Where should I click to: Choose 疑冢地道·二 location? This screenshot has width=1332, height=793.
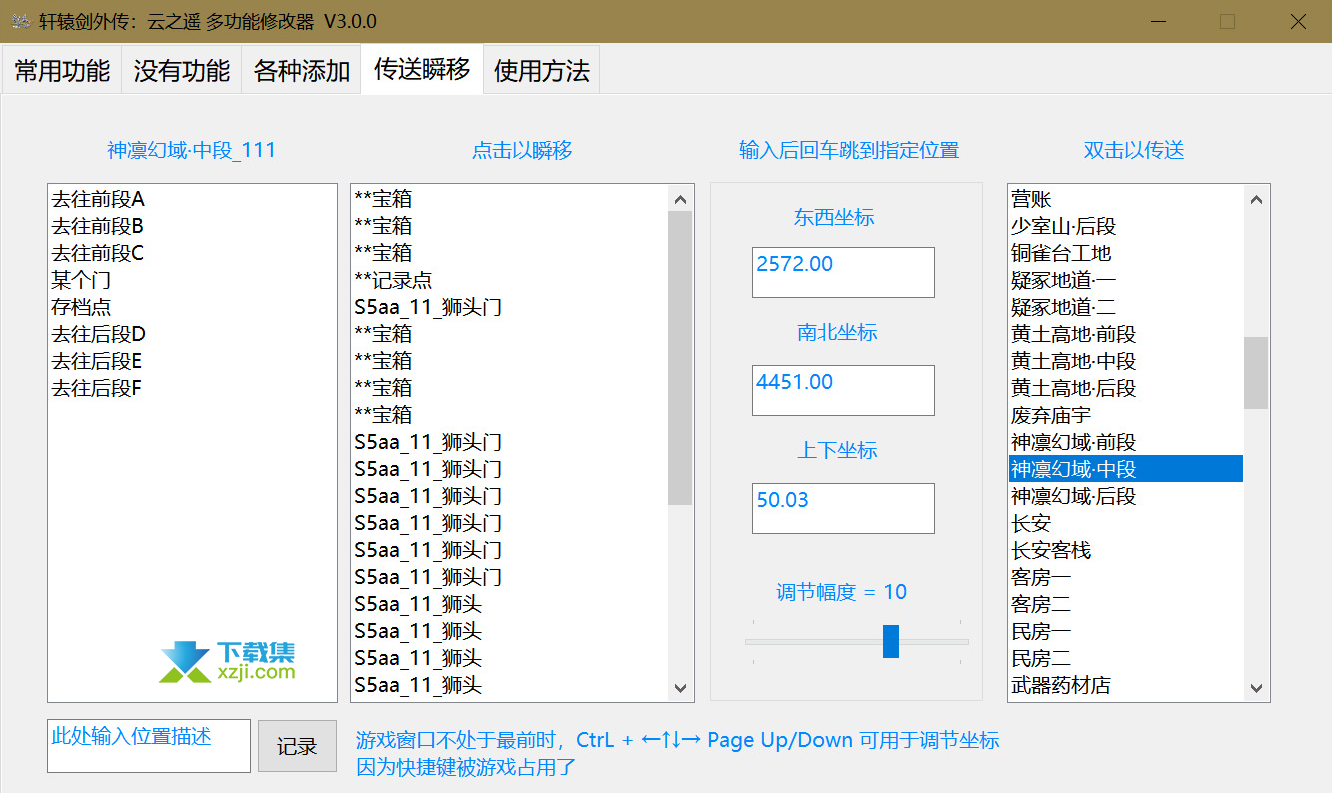(x=1126, y=307)
